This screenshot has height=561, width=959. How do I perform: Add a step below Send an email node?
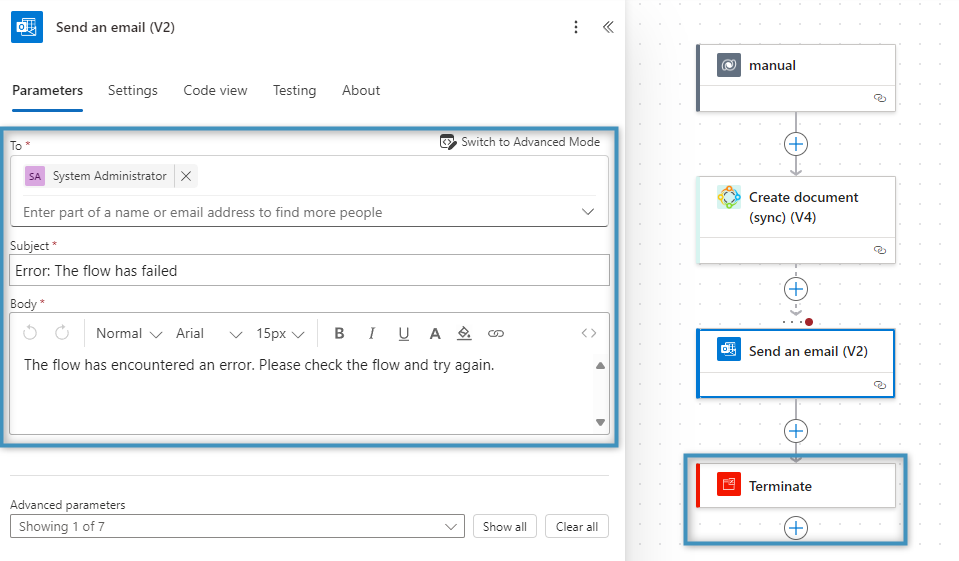click(x=796, y=431)
